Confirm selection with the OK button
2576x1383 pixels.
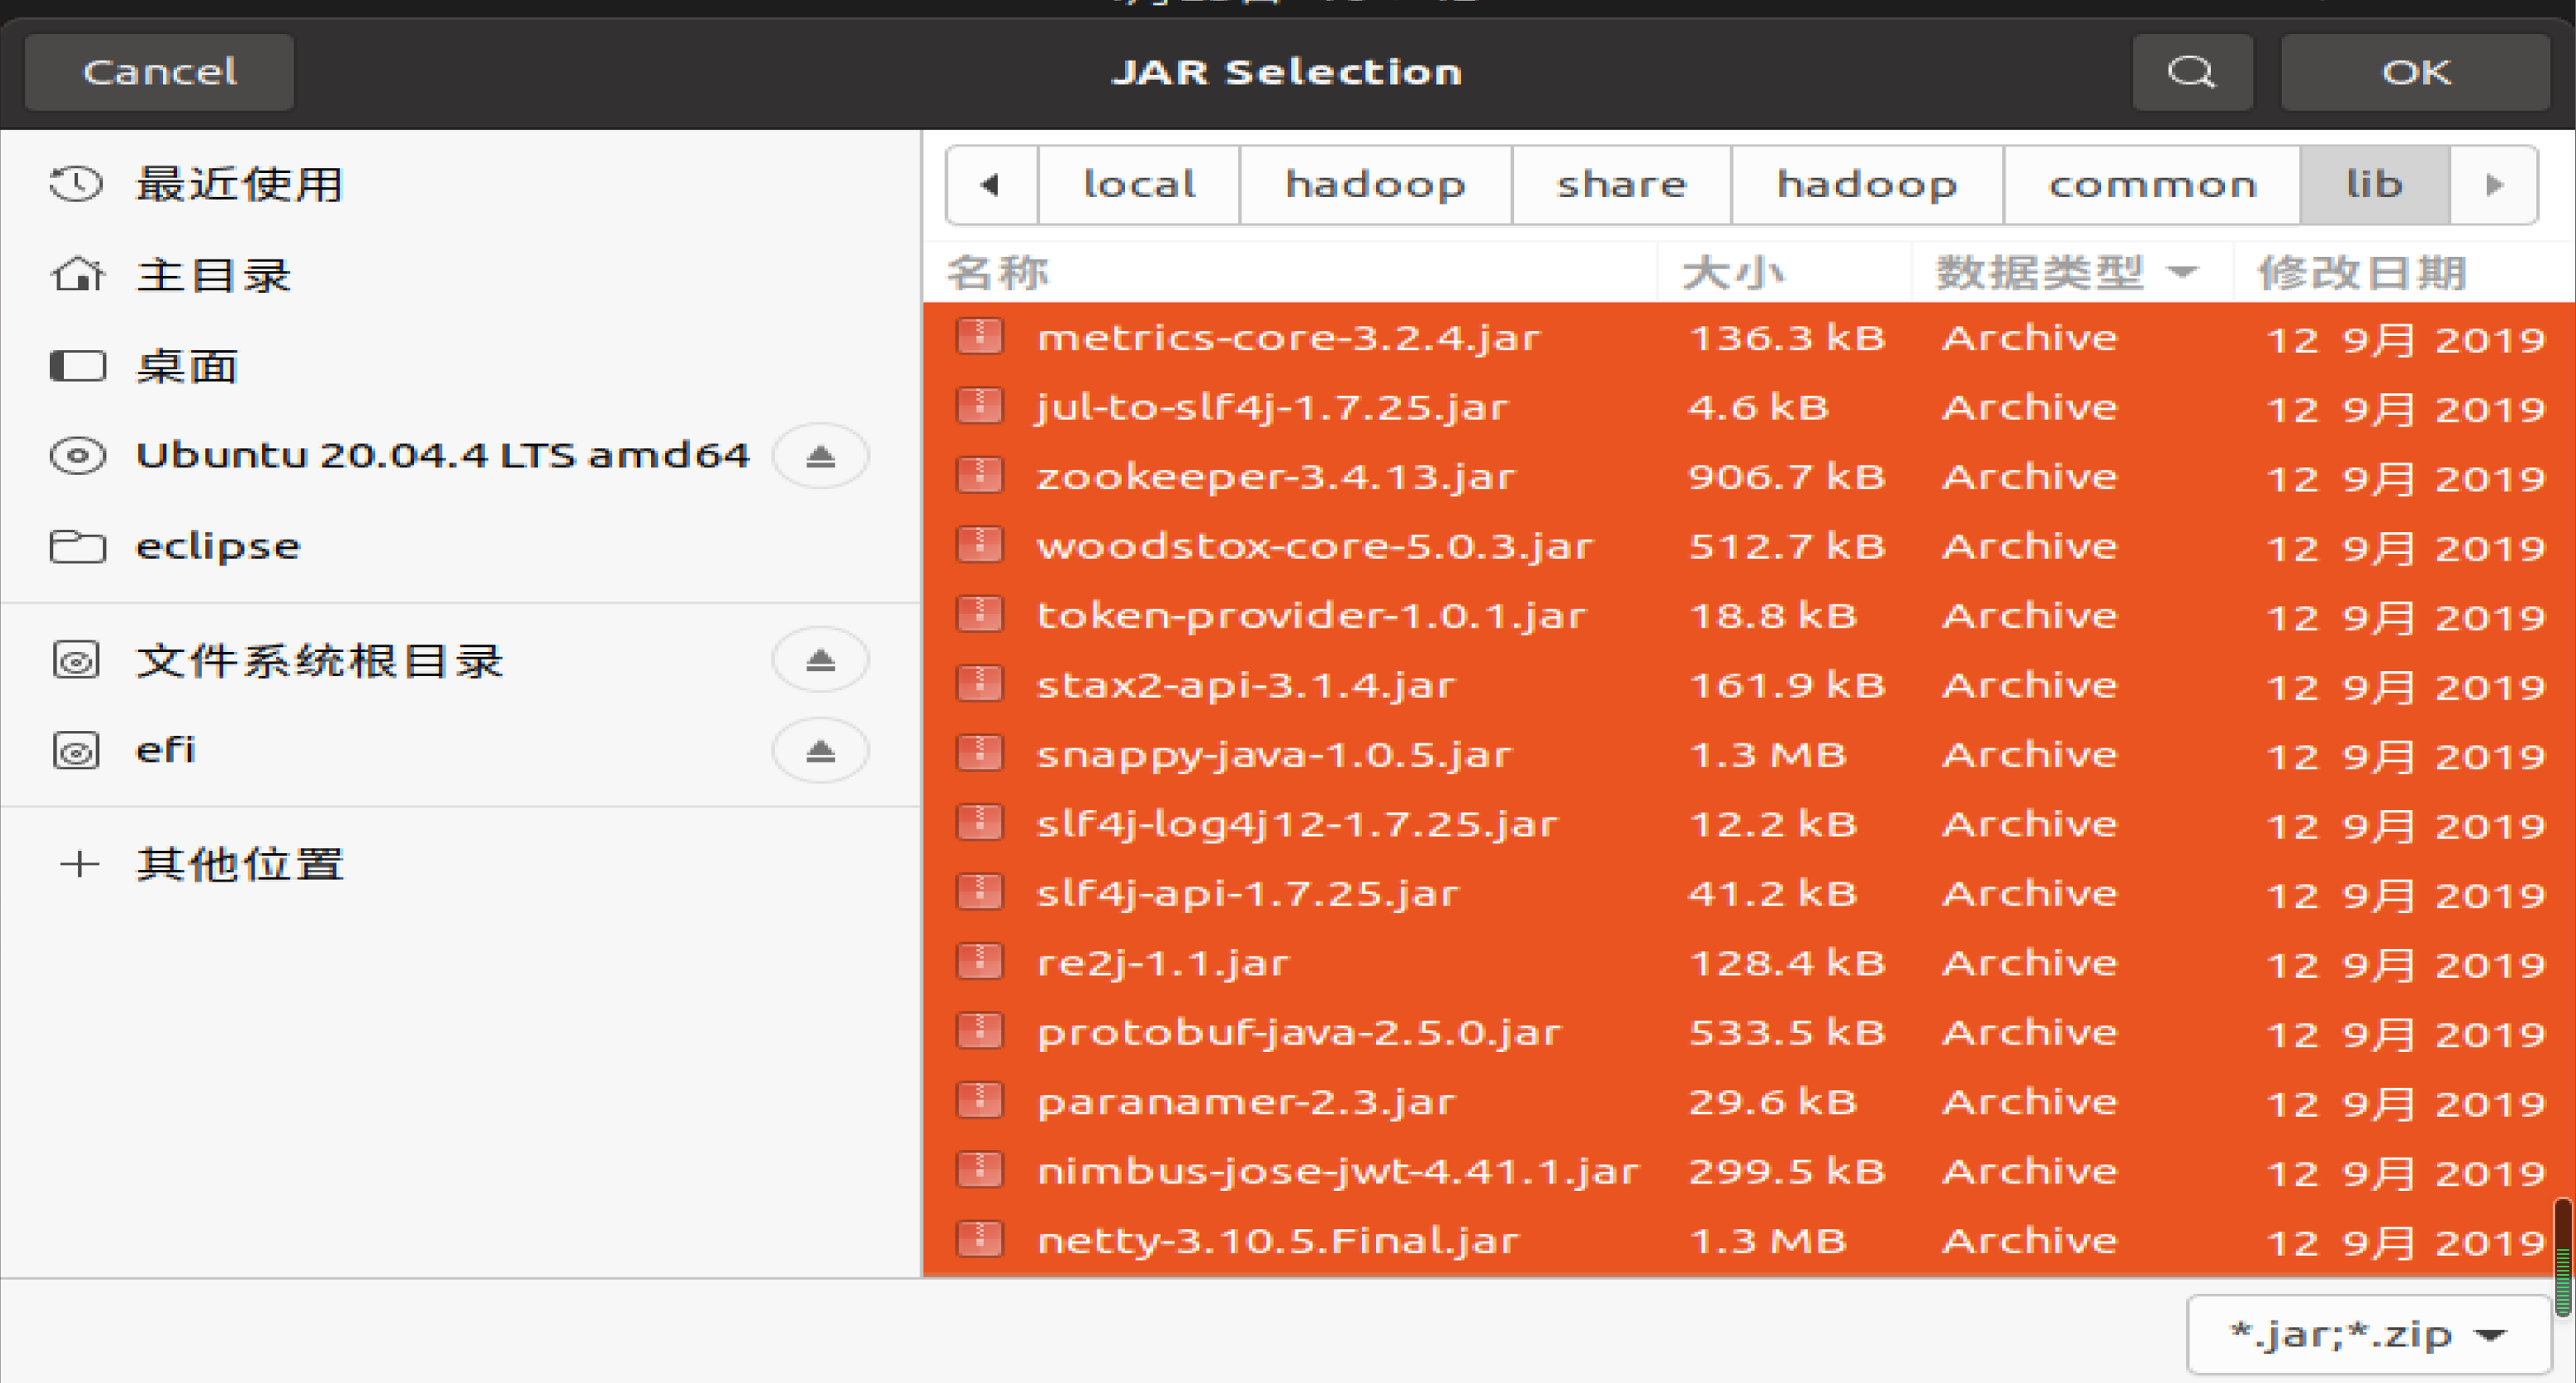[2415, 72]
